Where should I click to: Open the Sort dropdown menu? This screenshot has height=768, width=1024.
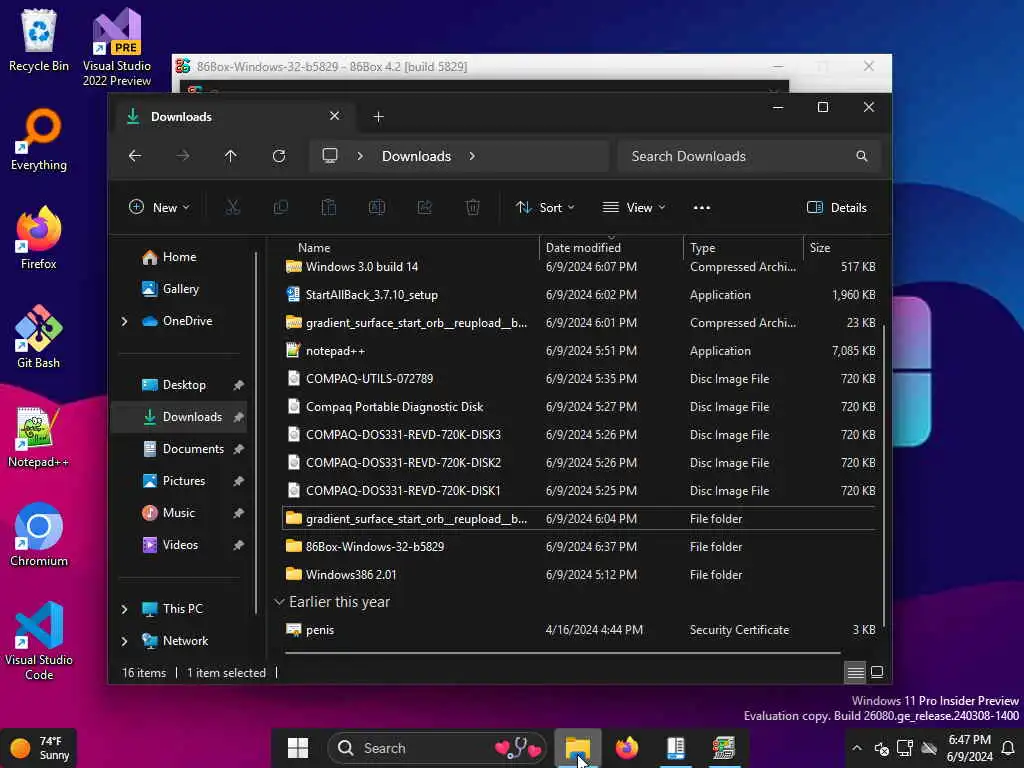[x=545, y=208]
